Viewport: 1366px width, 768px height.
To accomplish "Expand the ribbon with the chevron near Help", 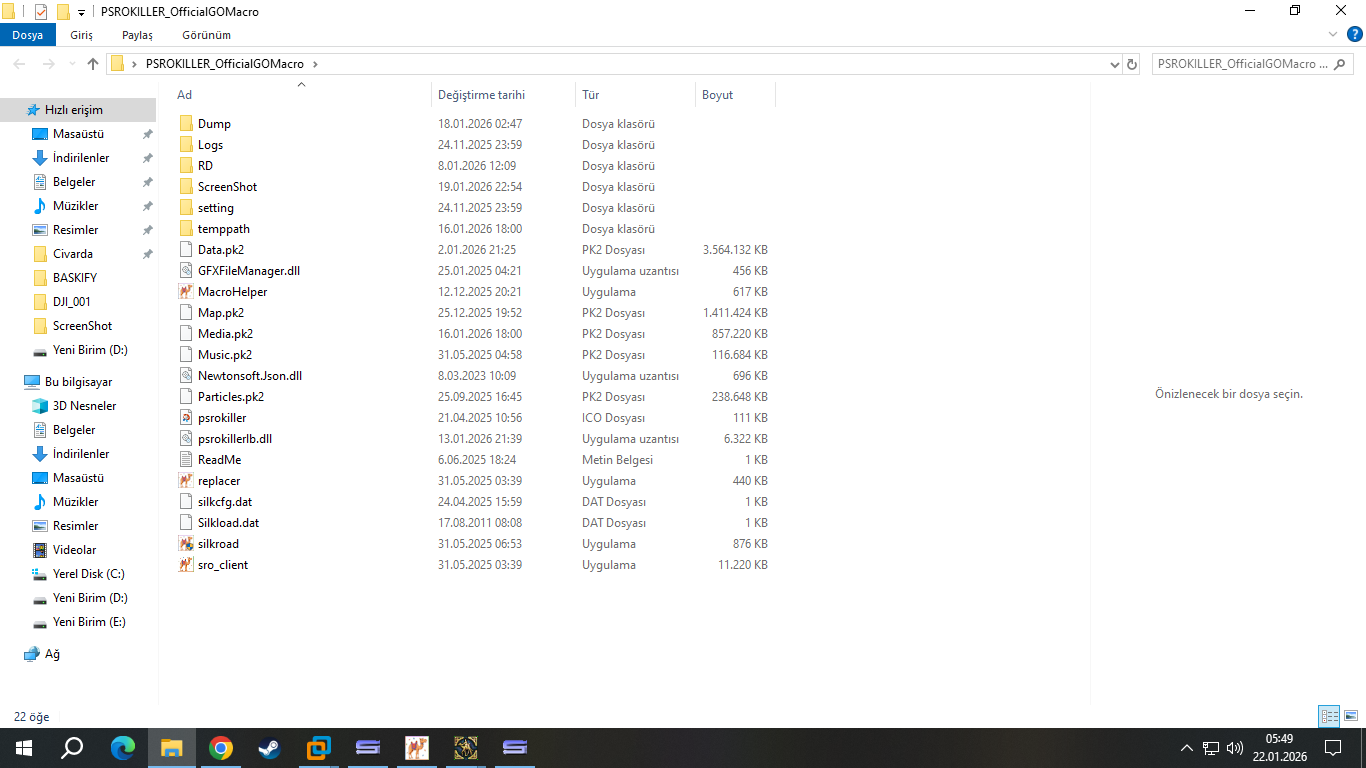I will pos(1332,34).
